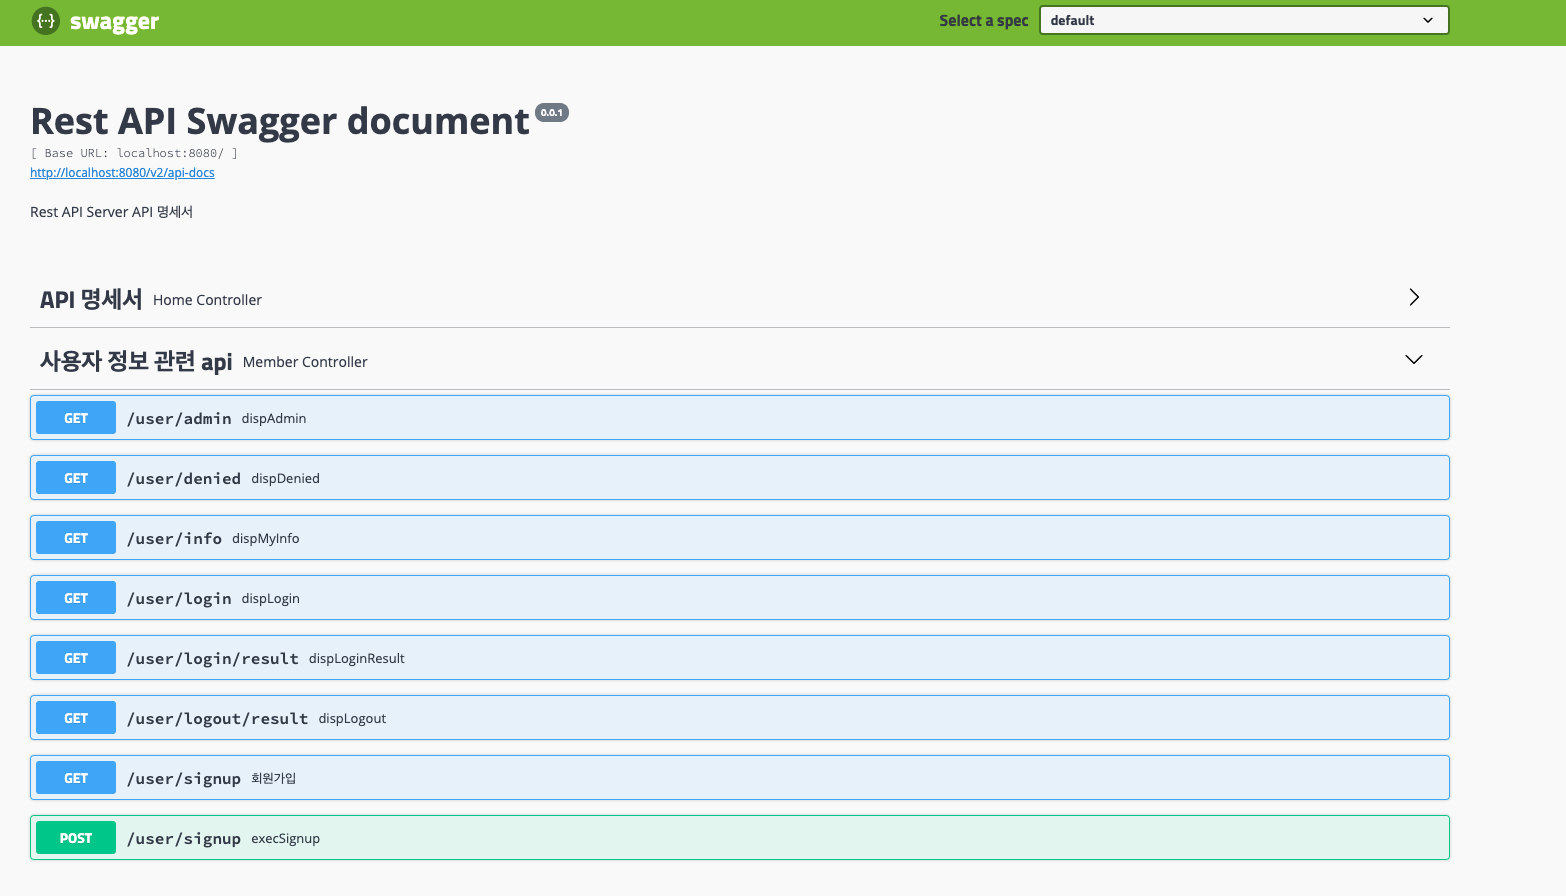
Task: Open the localhost api-docs link
Action: [122, 173]
